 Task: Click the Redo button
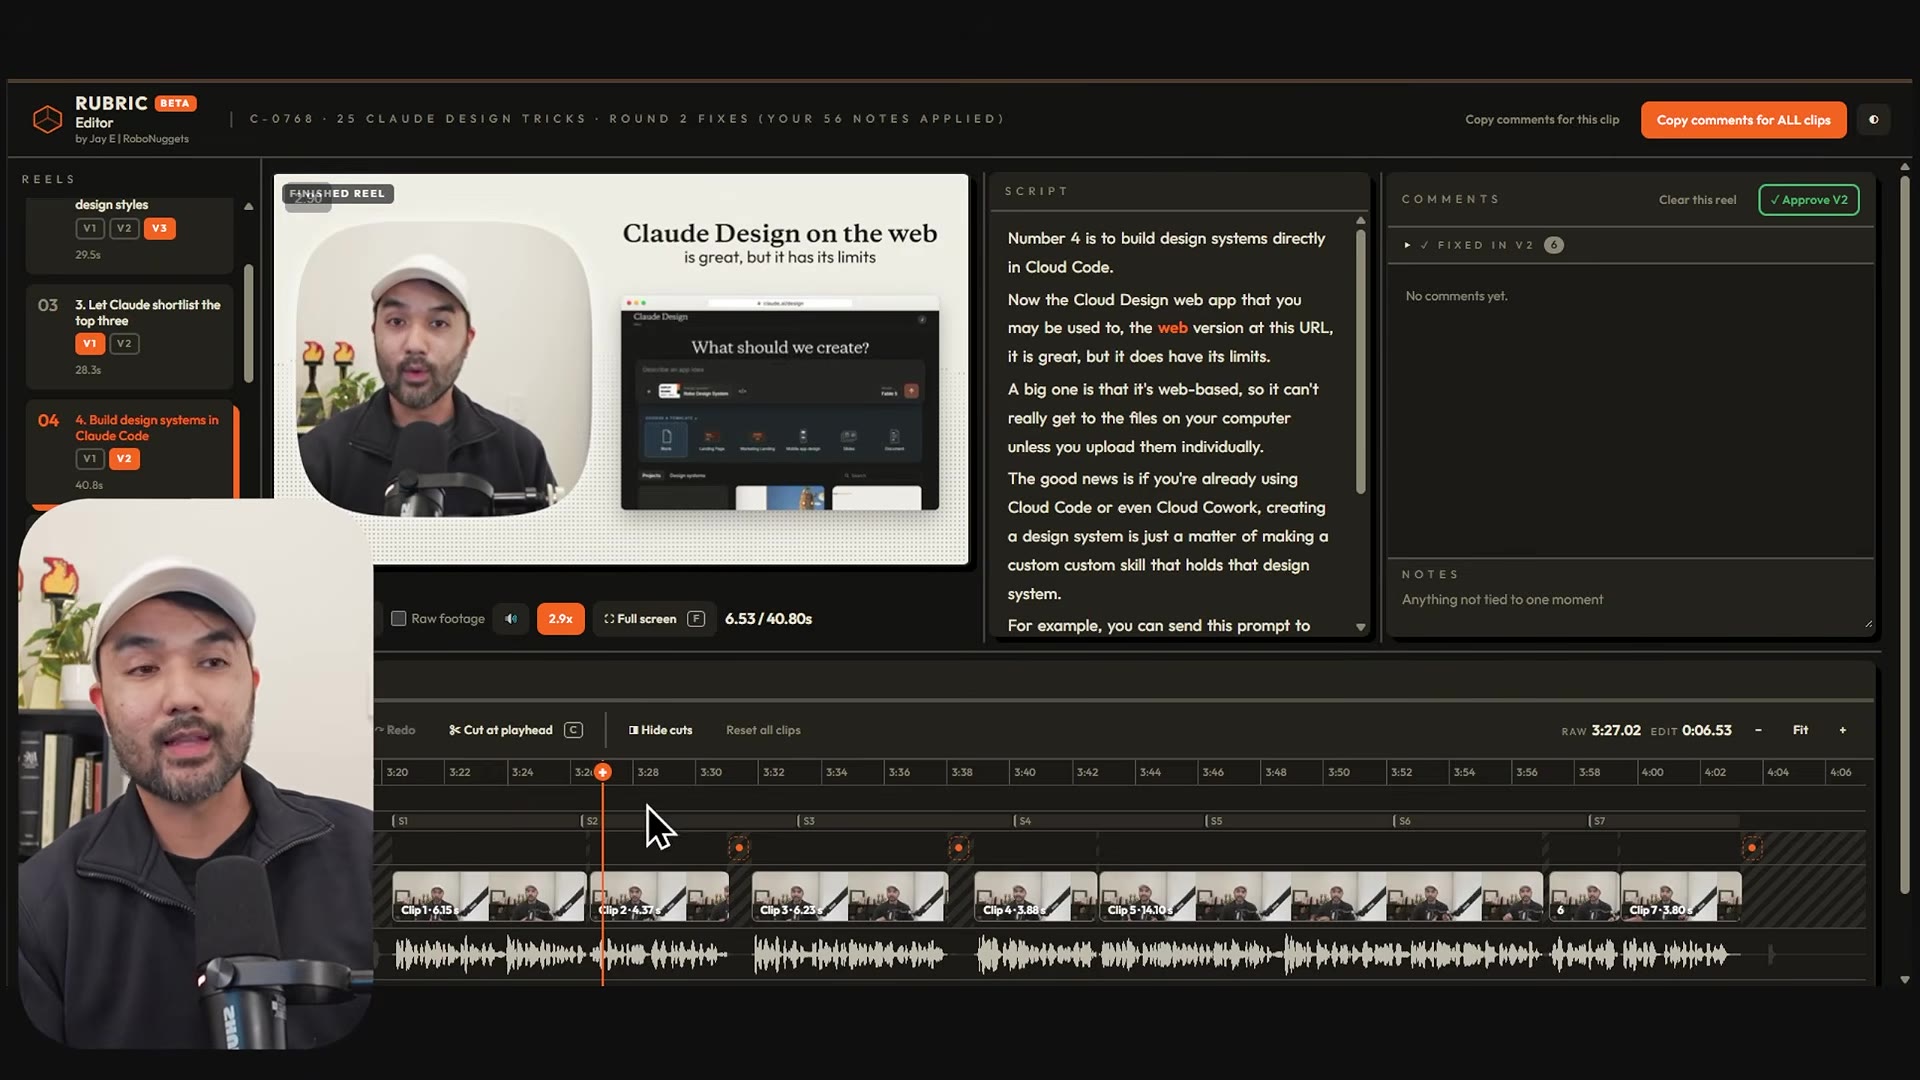396,730
